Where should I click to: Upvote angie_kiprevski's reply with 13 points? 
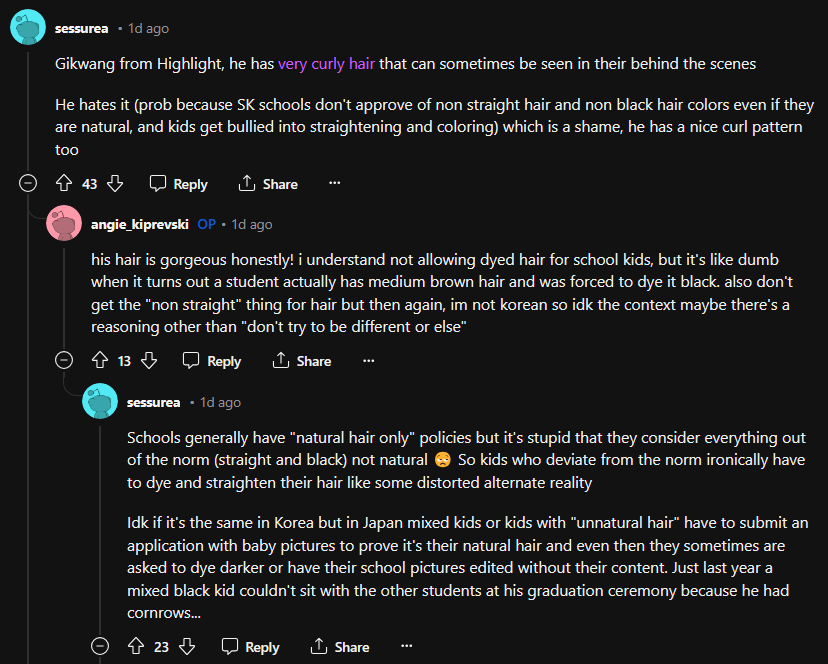tap(99, 361)
